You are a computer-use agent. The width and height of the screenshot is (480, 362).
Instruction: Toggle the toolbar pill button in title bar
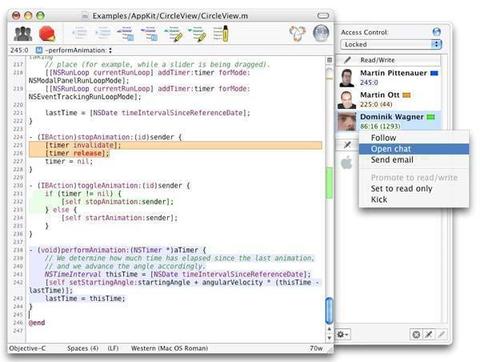click(323, 15)
